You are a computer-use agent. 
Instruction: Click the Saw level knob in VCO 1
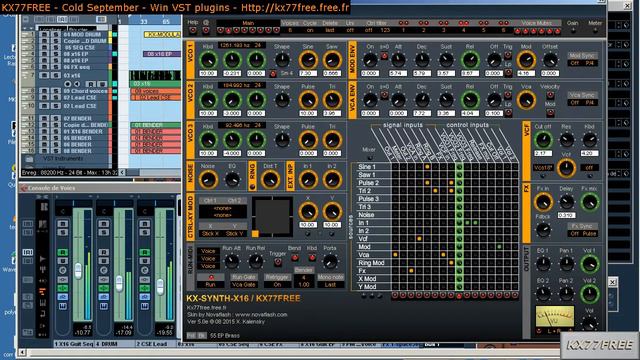click(332, 60)
